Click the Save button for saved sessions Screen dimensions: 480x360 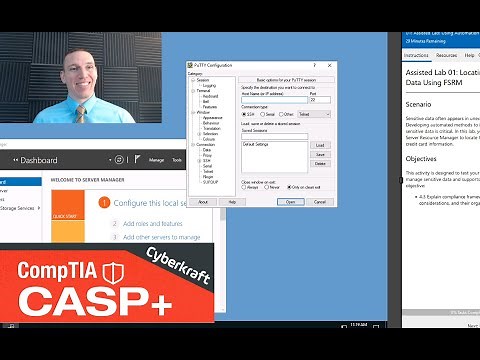coord(320,155)
